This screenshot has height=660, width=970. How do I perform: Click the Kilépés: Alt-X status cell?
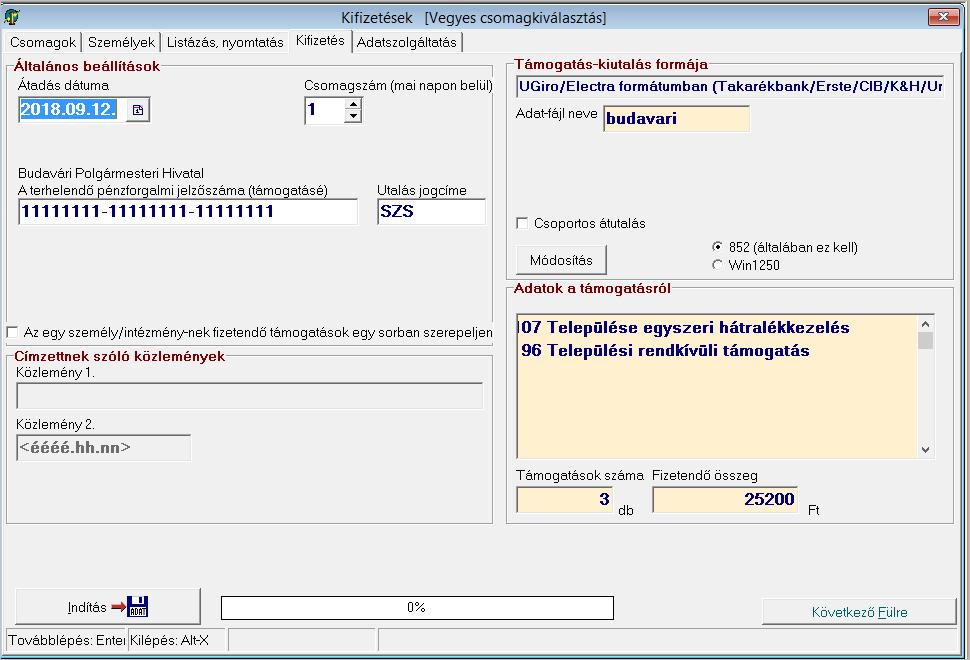click(x=178, y=640)
